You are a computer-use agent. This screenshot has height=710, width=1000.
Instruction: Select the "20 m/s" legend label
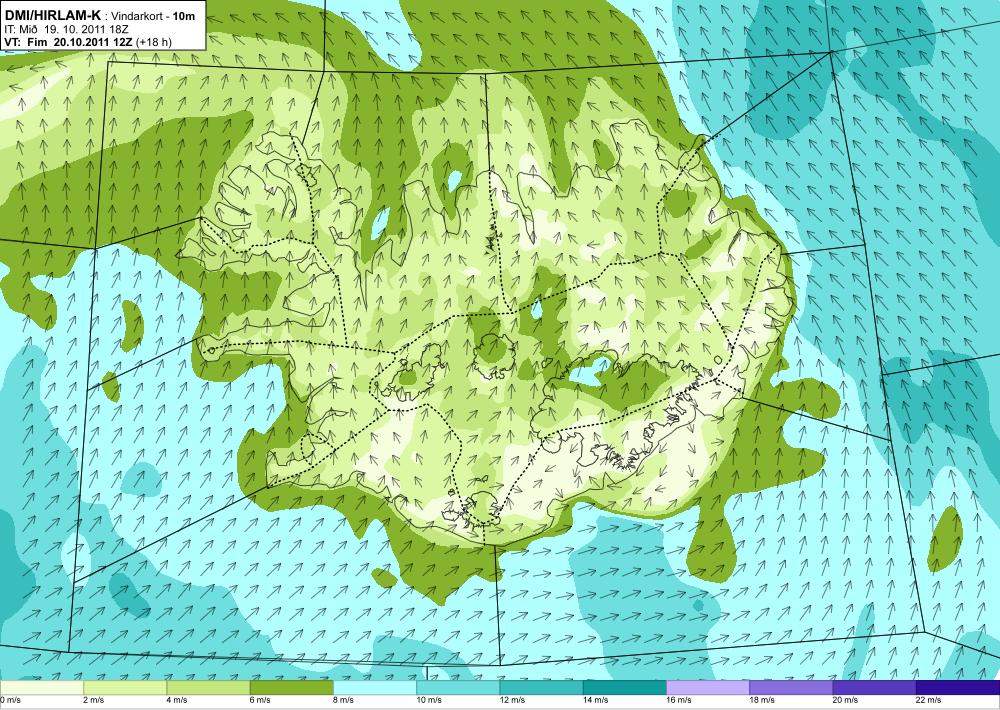tap(846, 700)
